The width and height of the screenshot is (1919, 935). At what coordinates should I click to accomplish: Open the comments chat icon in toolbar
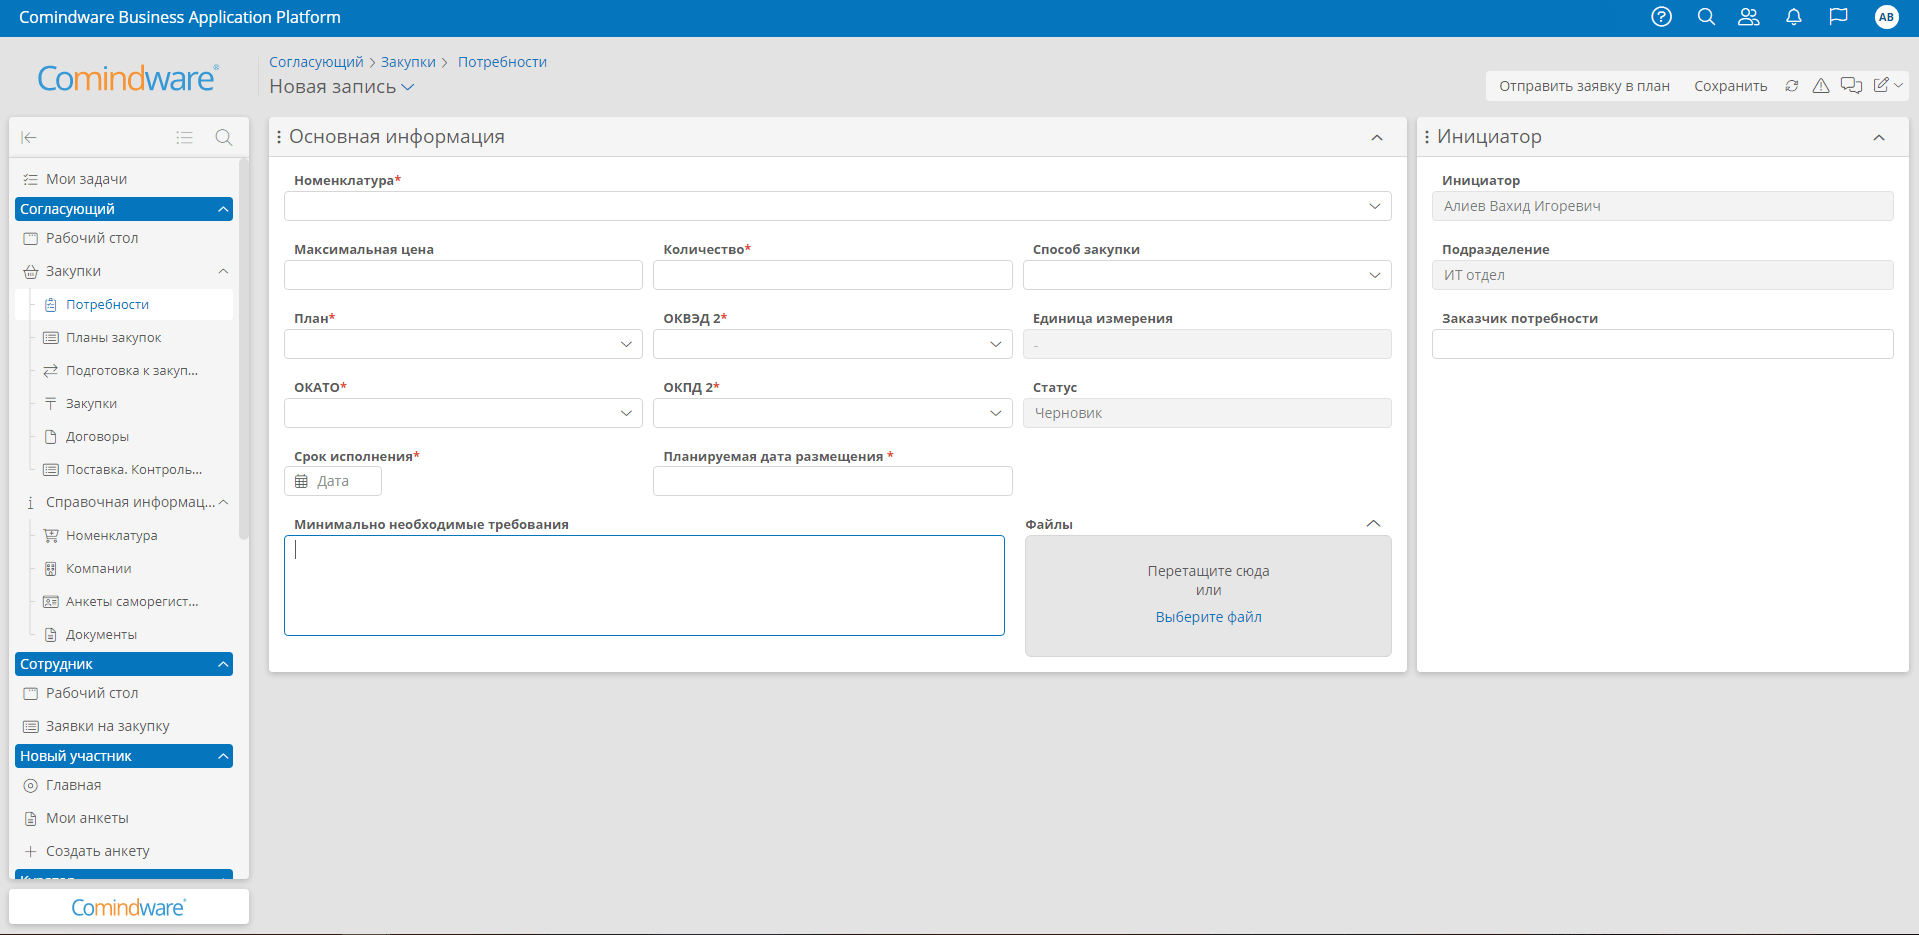point(1851,86)
